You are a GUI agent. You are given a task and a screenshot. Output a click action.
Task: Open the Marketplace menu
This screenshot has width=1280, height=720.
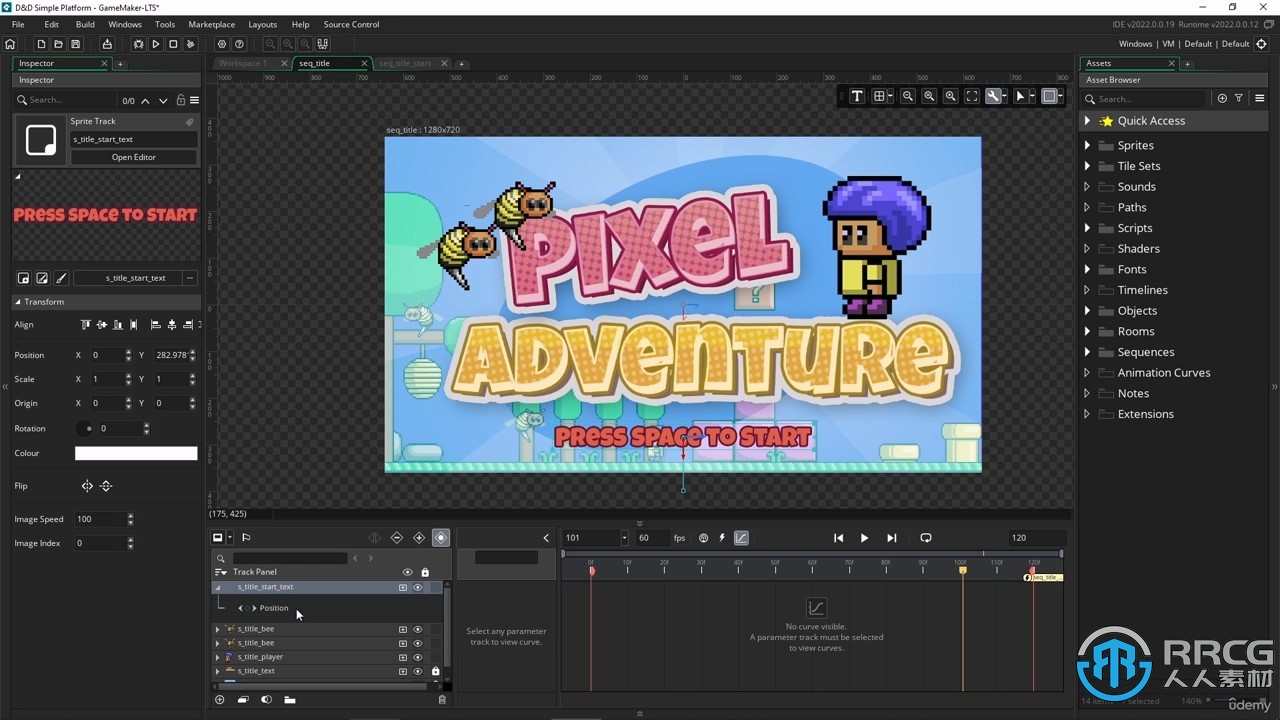point(212,24)
